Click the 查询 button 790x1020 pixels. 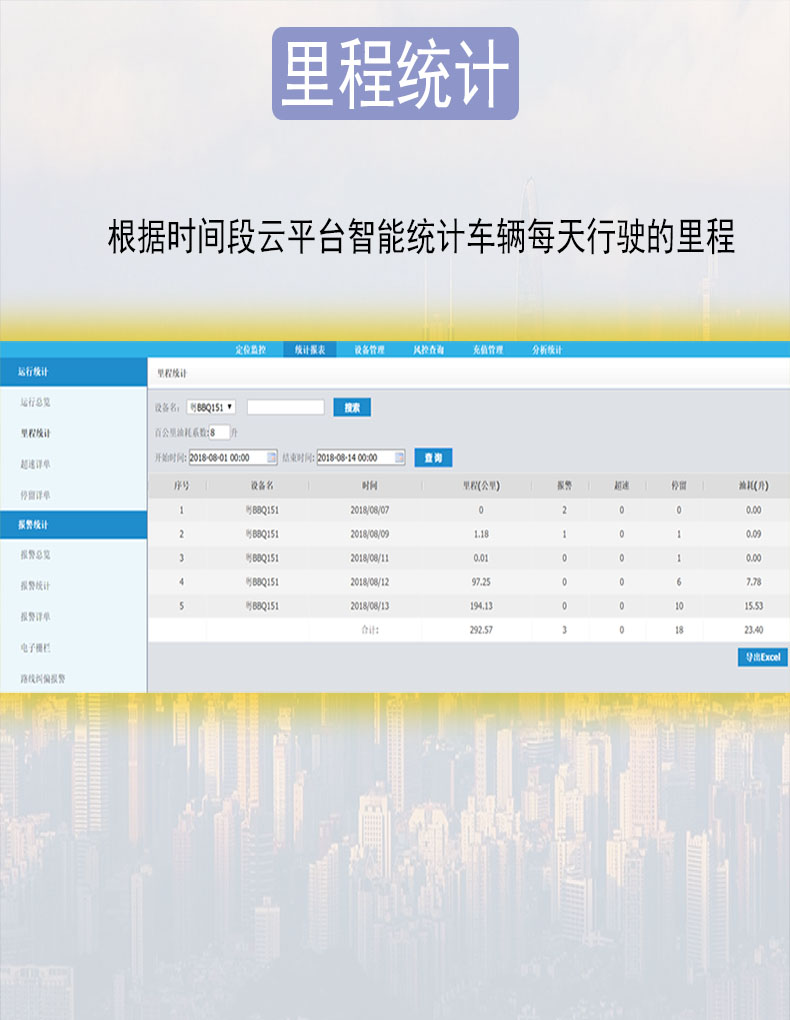(x=433, y=457)
